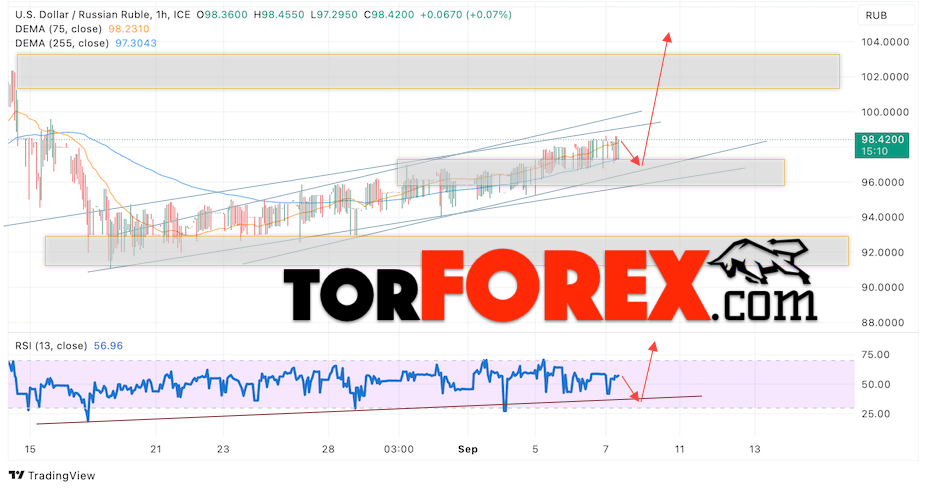Image resolution: width=927 pixels, height=490 pixels.
Task: Click the TradingView logo
Action: click(52, 475)
